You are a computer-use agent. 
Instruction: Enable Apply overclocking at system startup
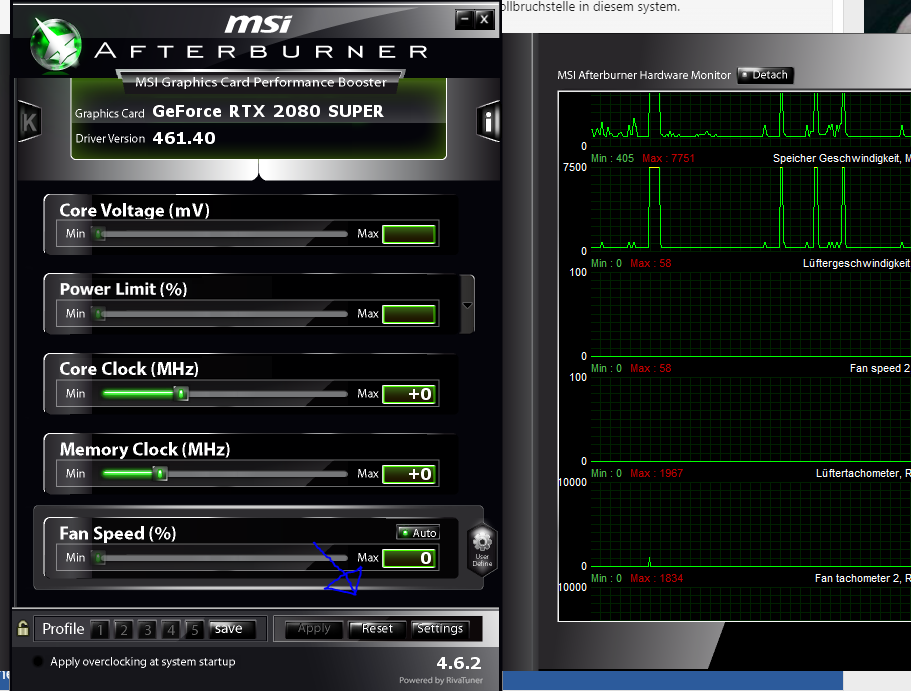click(38, 661)
